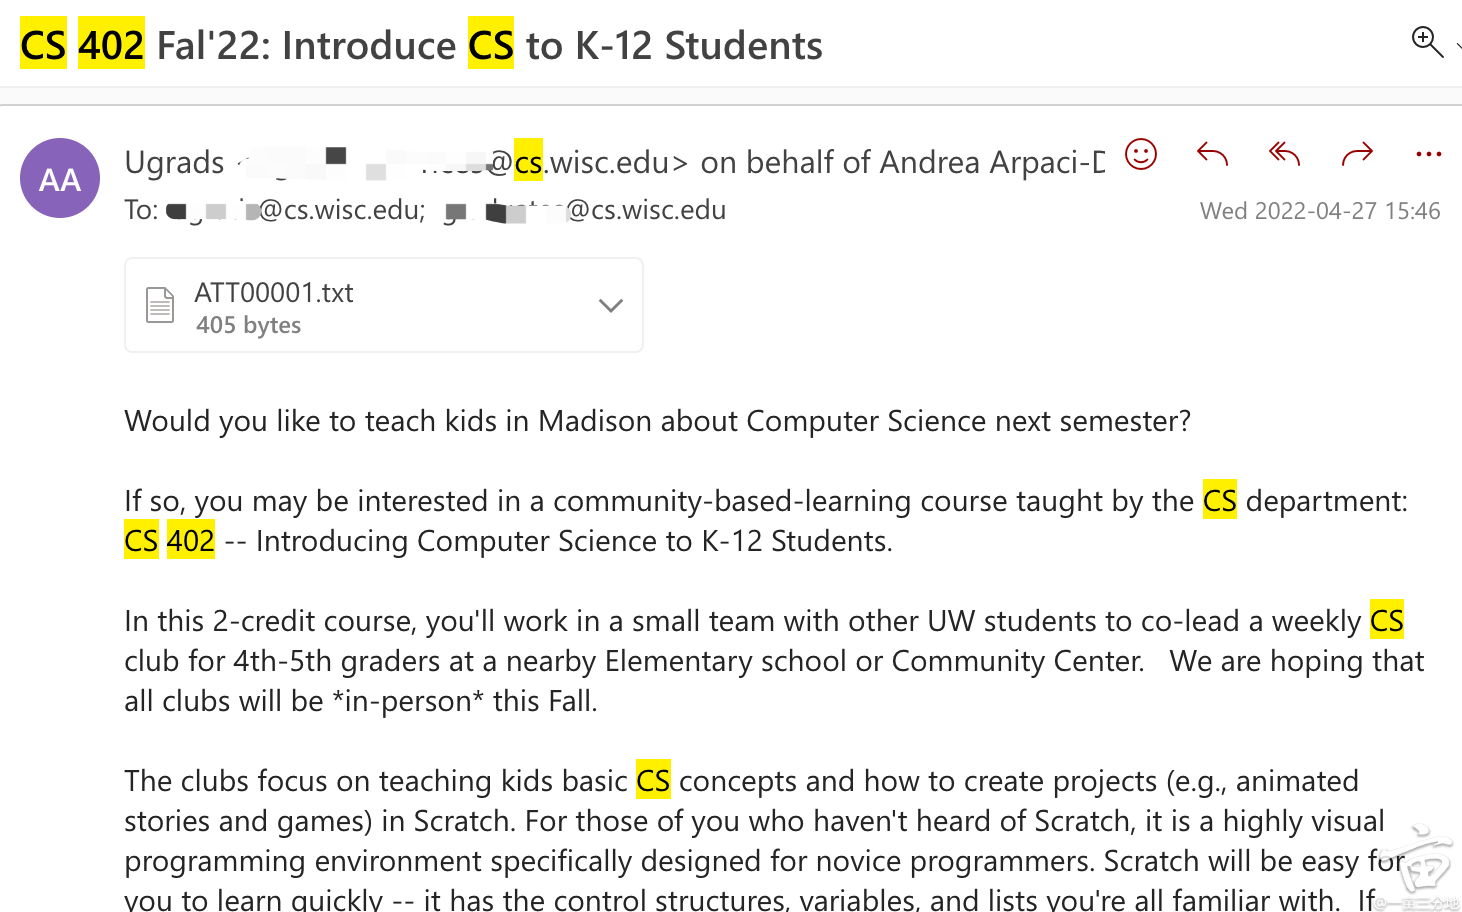Expand the ATT00001.txt attachment options chevron
The width and height of the screenshot is (1462, 912).
(x=610, y=305)
